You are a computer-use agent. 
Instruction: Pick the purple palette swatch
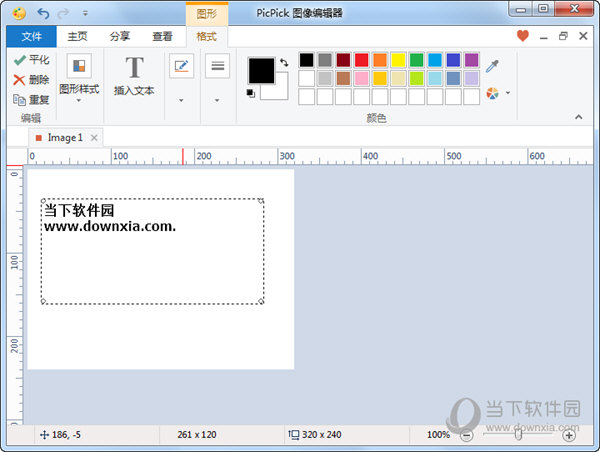point(471,60)
